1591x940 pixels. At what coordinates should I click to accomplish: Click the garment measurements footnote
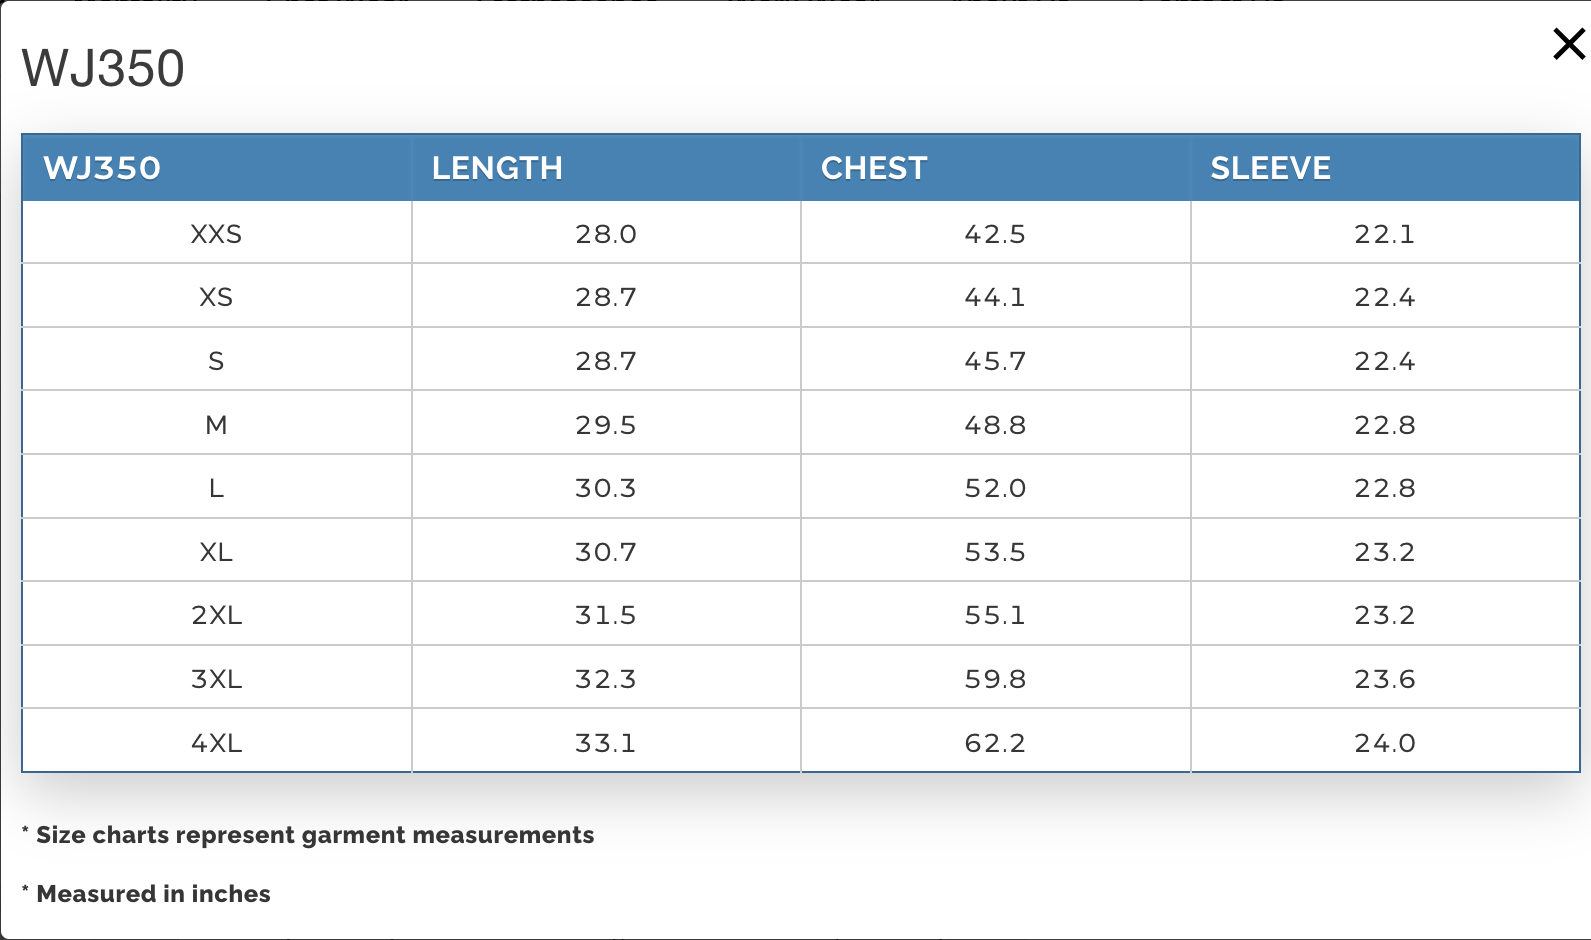point(307,835)
